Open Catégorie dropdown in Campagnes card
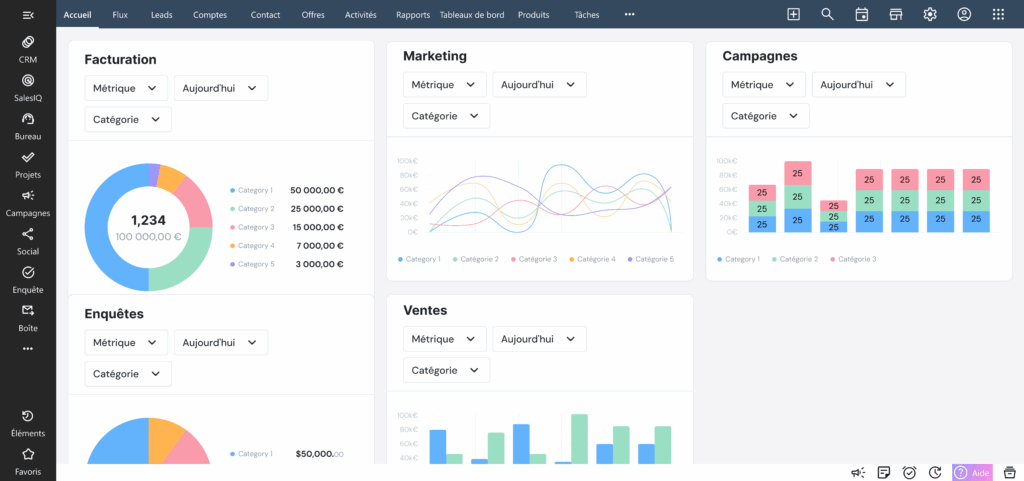The image size is (1024, 481). (x=766, y=116)
